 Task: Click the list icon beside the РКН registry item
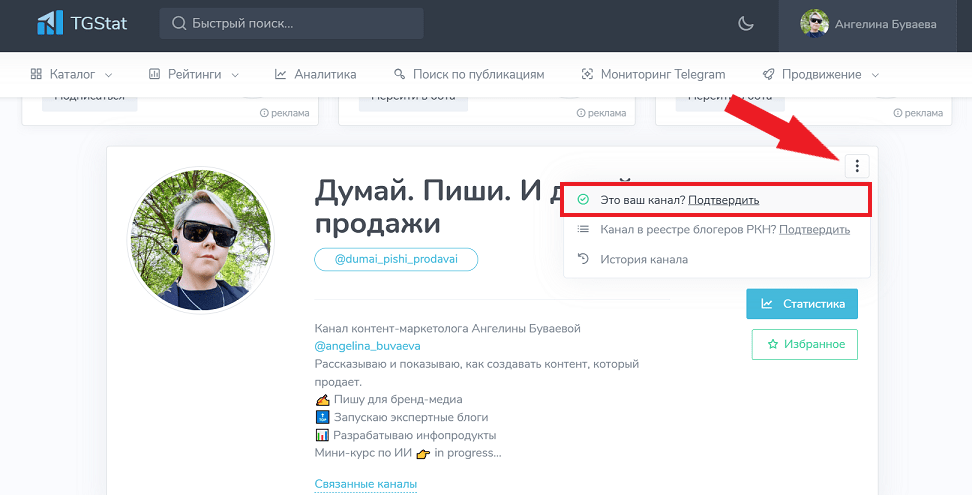583,230
